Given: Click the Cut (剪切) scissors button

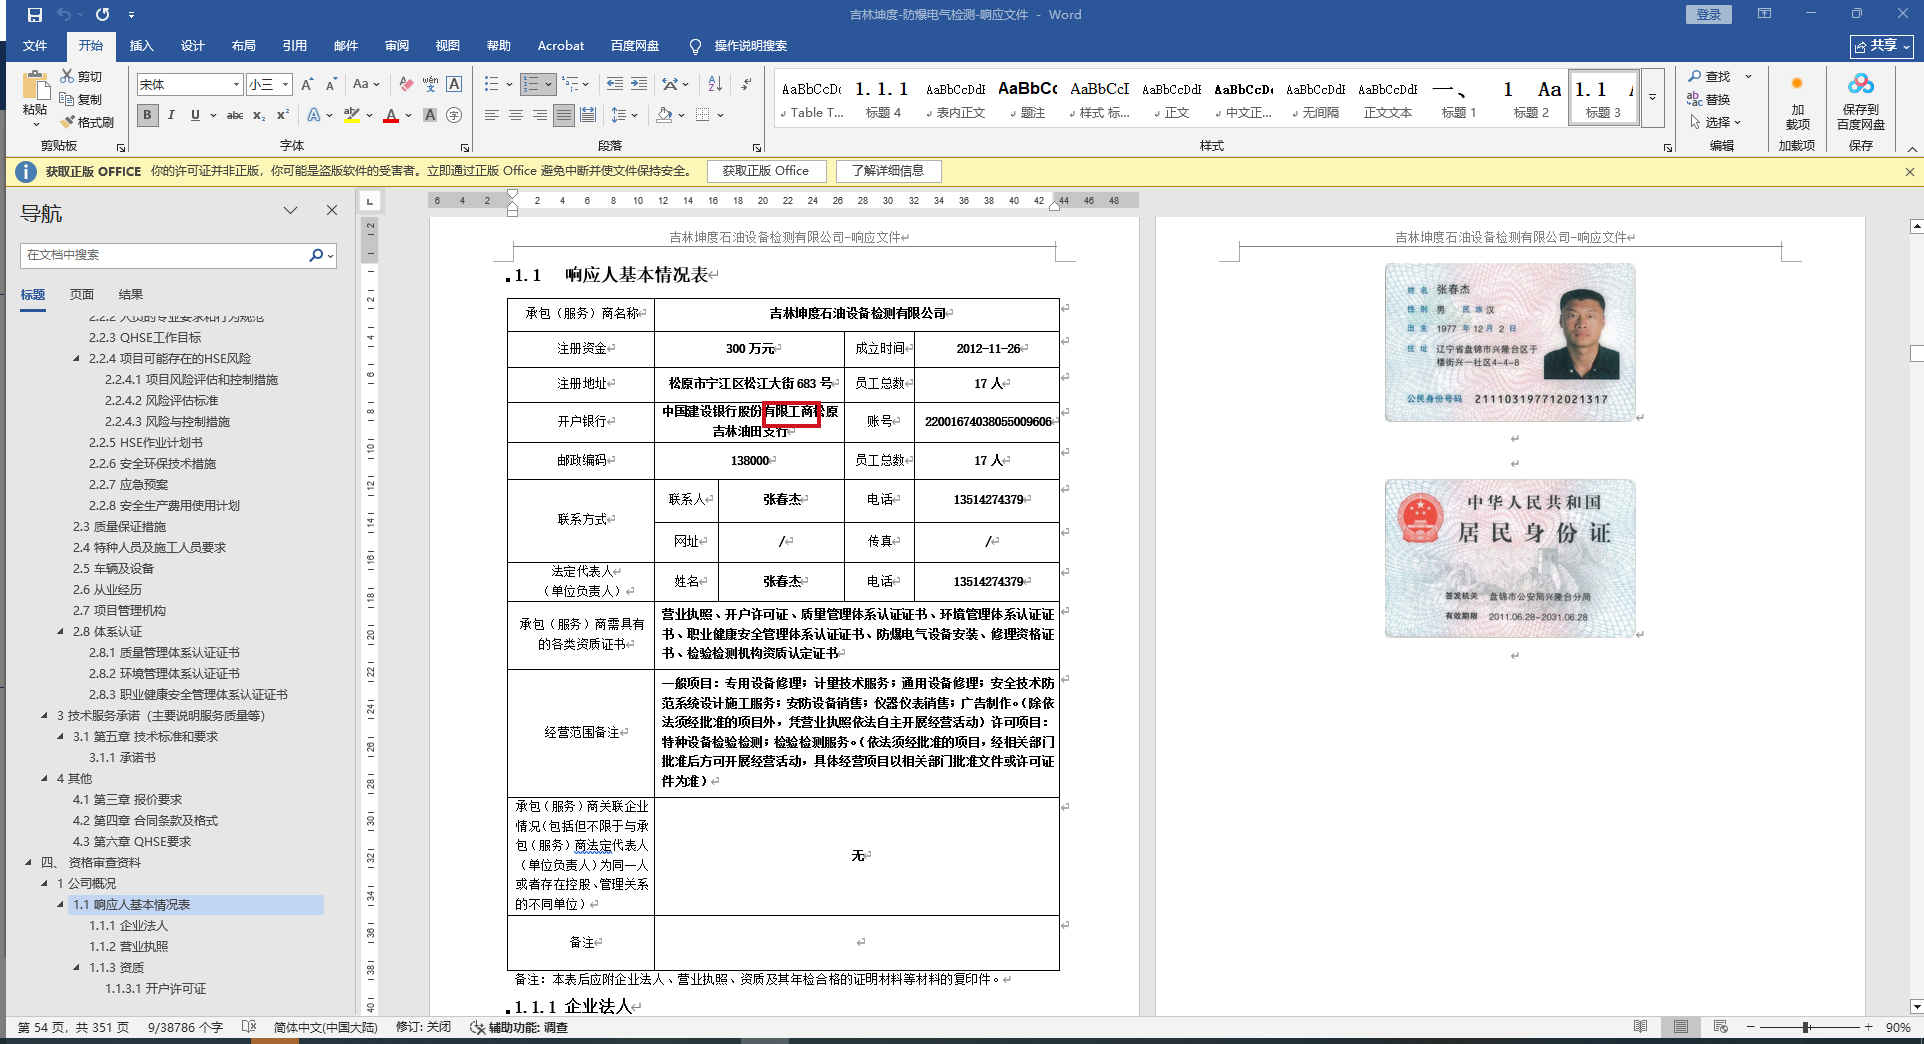Looking at the screenshot, I should pos(81,76).
